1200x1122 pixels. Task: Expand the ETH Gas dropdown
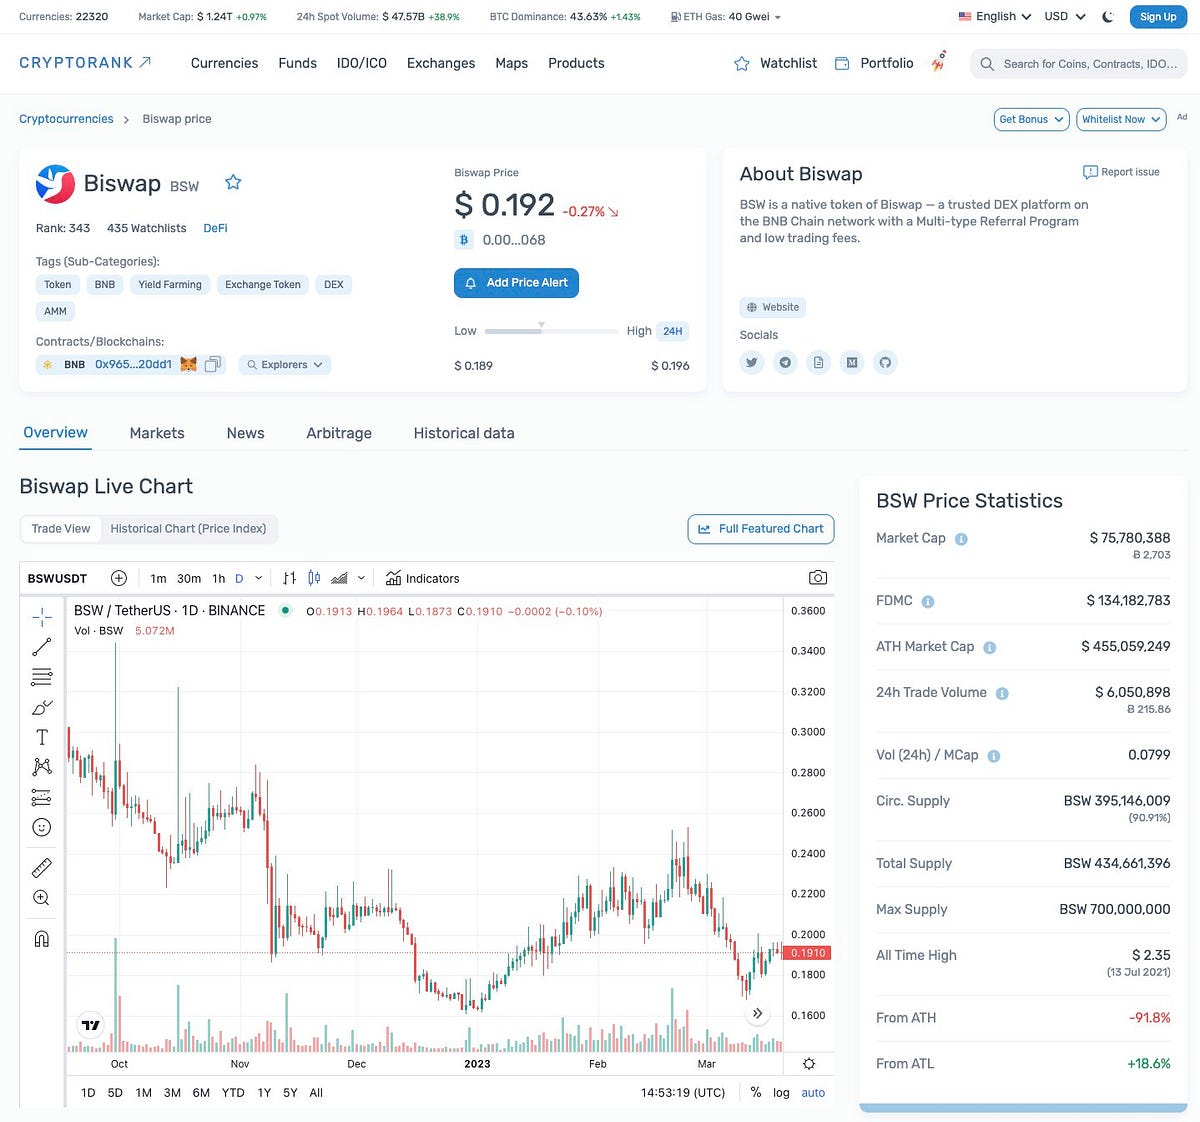778,17
